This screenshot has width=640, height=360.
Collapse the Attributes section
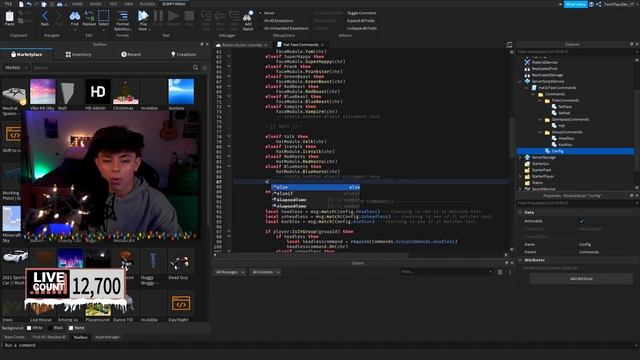pos(520,260)
